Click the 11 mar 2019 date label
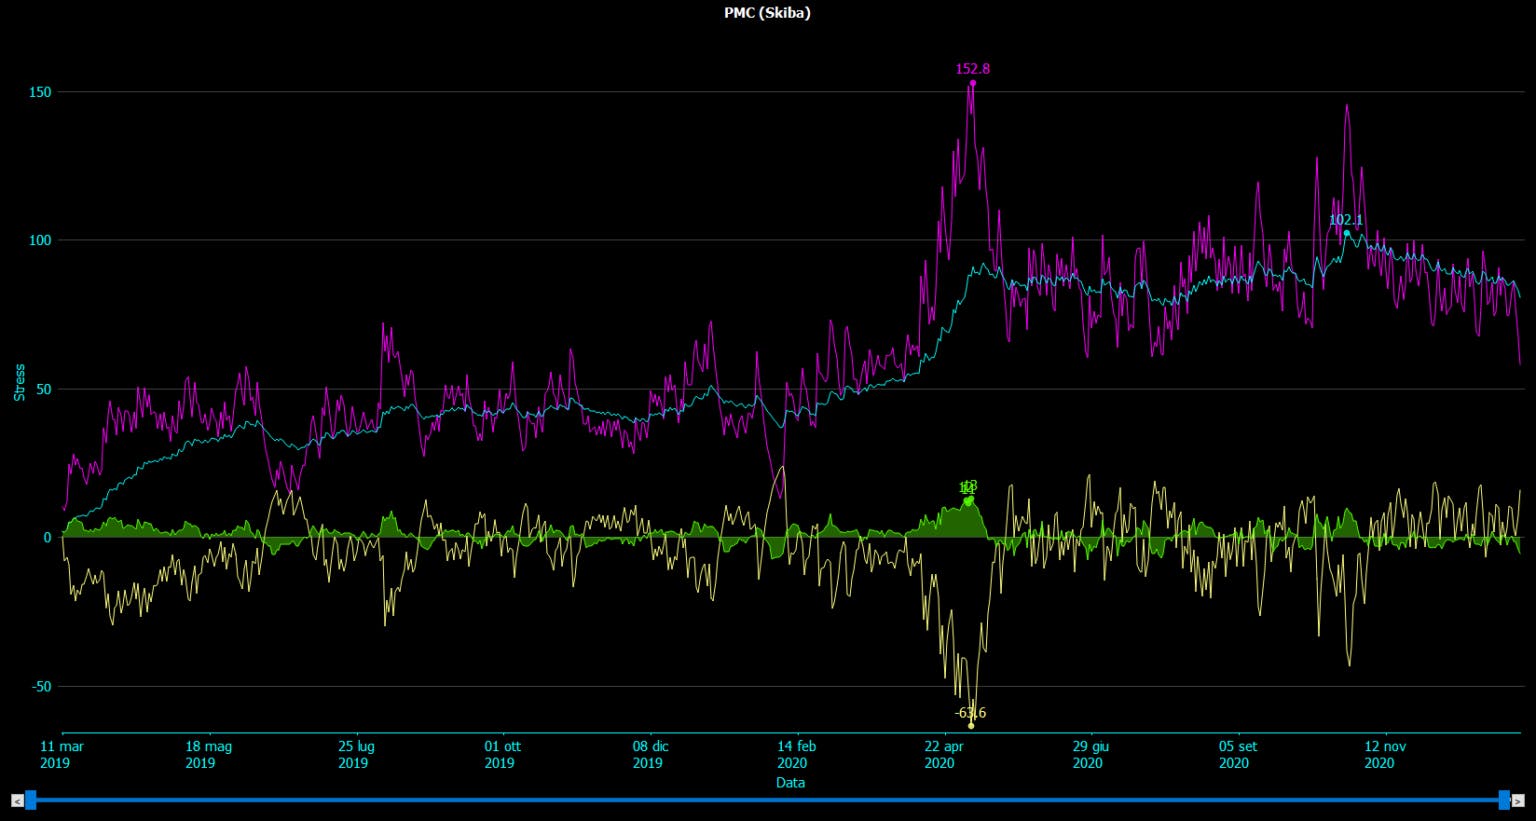This screenshot has width=1536, height=821. [62, 754]
